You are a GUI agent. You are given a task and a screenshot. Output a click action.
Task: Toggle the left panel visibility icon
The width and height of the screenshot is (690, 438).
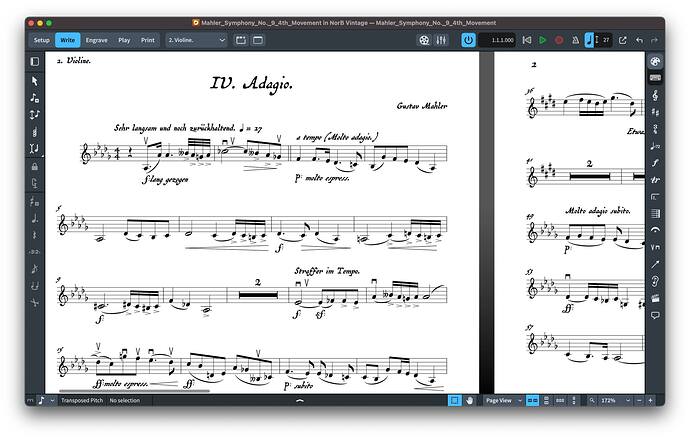coord(35,62)
